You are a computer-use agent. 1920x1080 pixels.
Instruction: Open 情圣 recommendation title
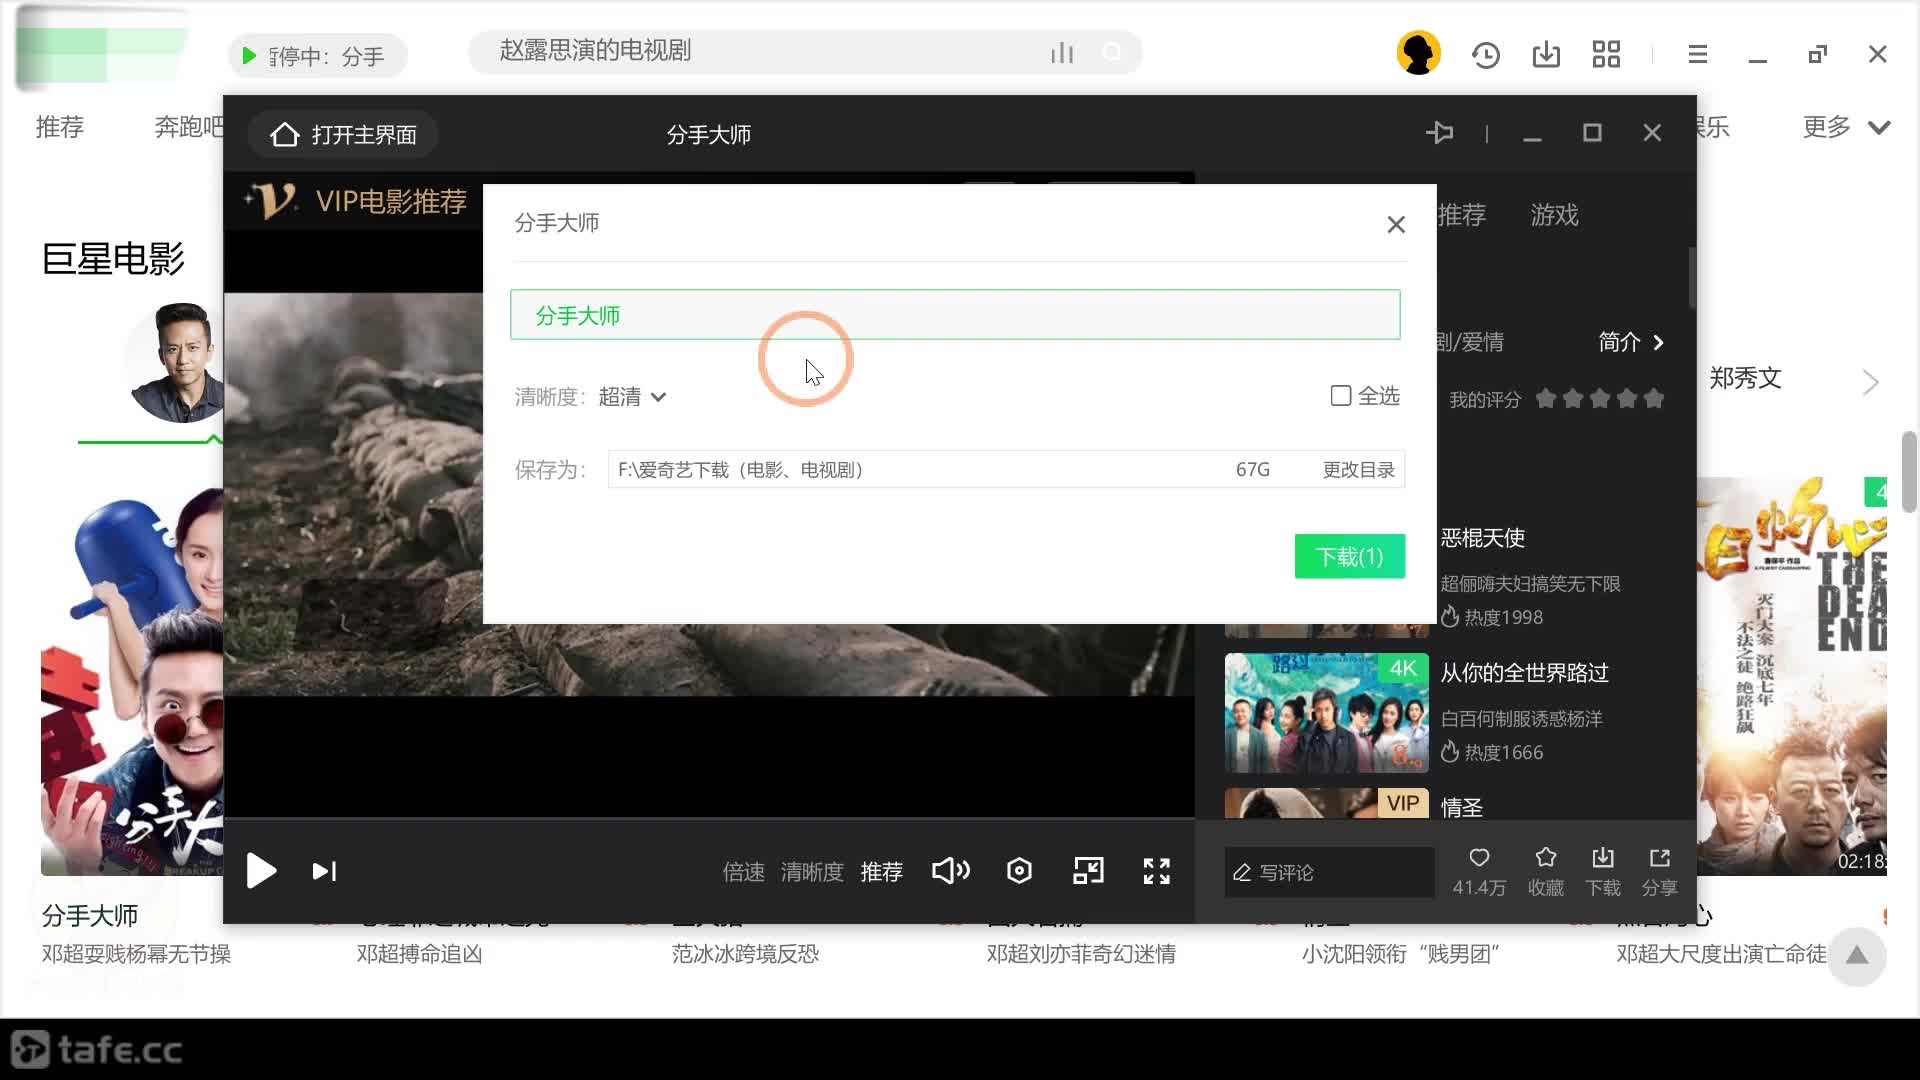click(1462, 807)
